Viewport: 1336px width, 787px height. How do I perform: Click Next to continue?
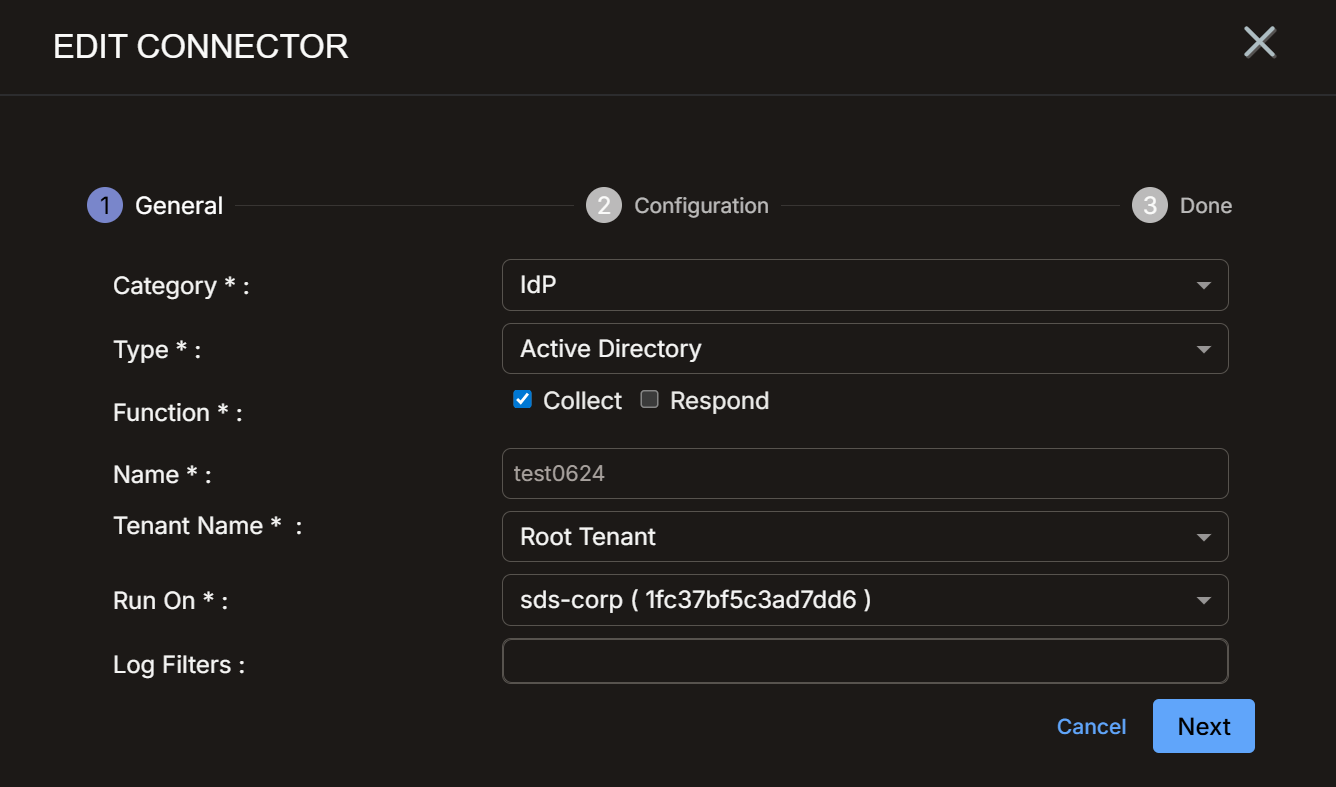click(1204, 726)
